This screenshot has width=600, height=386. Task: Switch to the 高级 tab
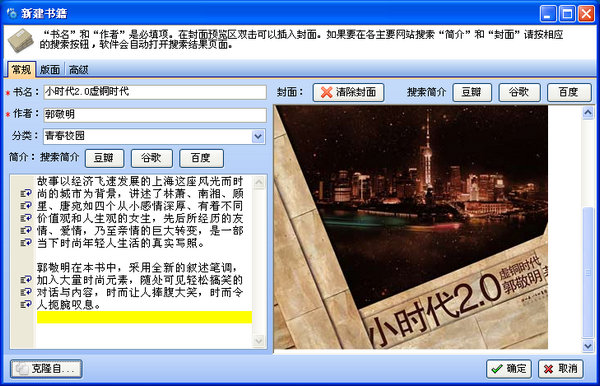coord(78,70)
